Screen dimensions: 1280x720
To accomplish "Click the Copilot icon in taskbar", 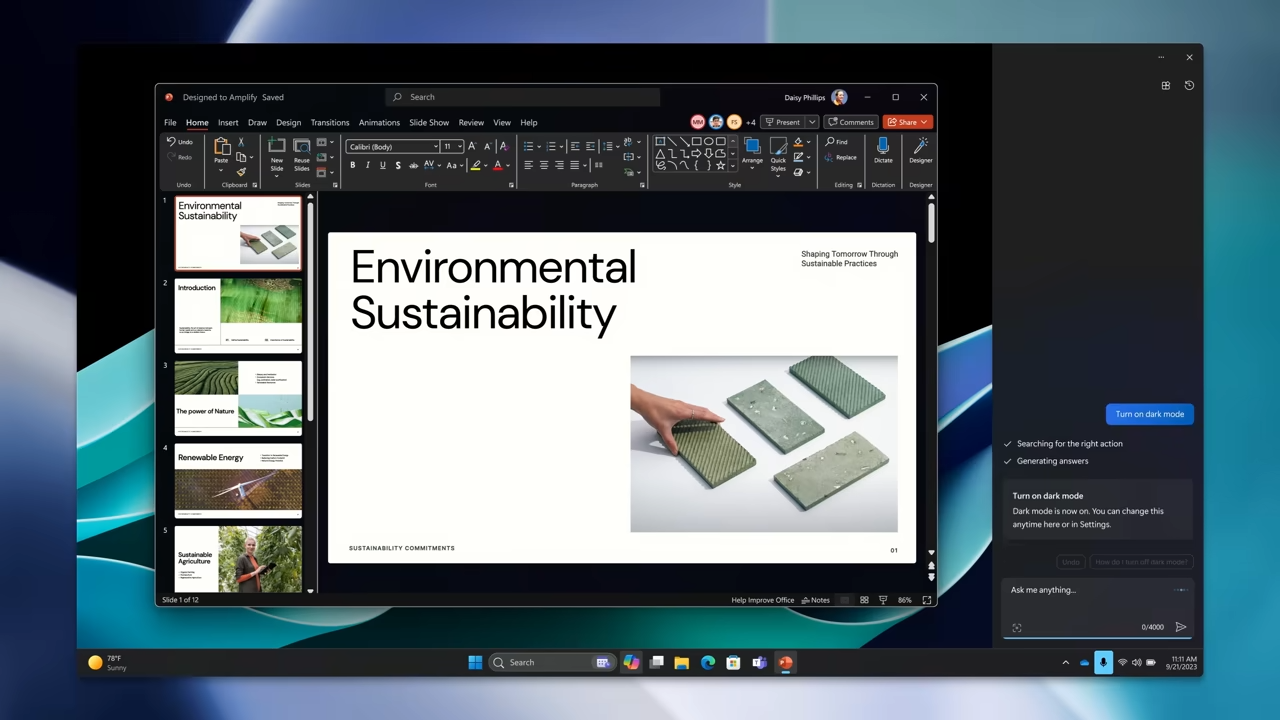I will click(631, 662).
